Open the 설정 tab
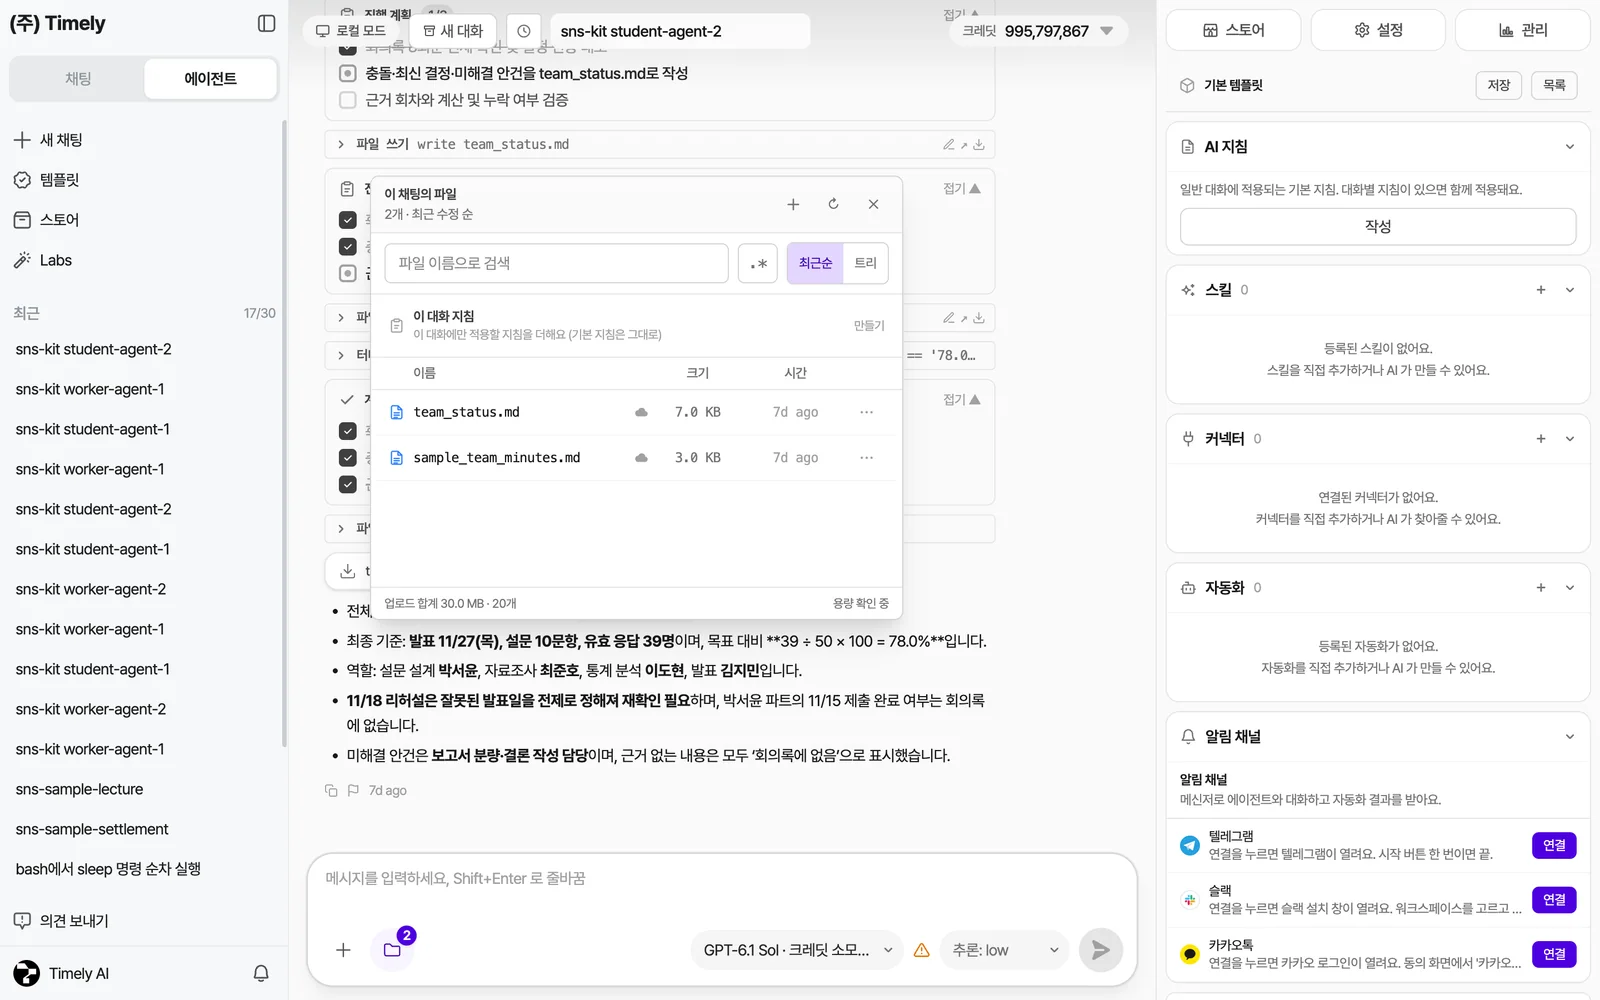1600x1000 pixels. pos(1378,30)
